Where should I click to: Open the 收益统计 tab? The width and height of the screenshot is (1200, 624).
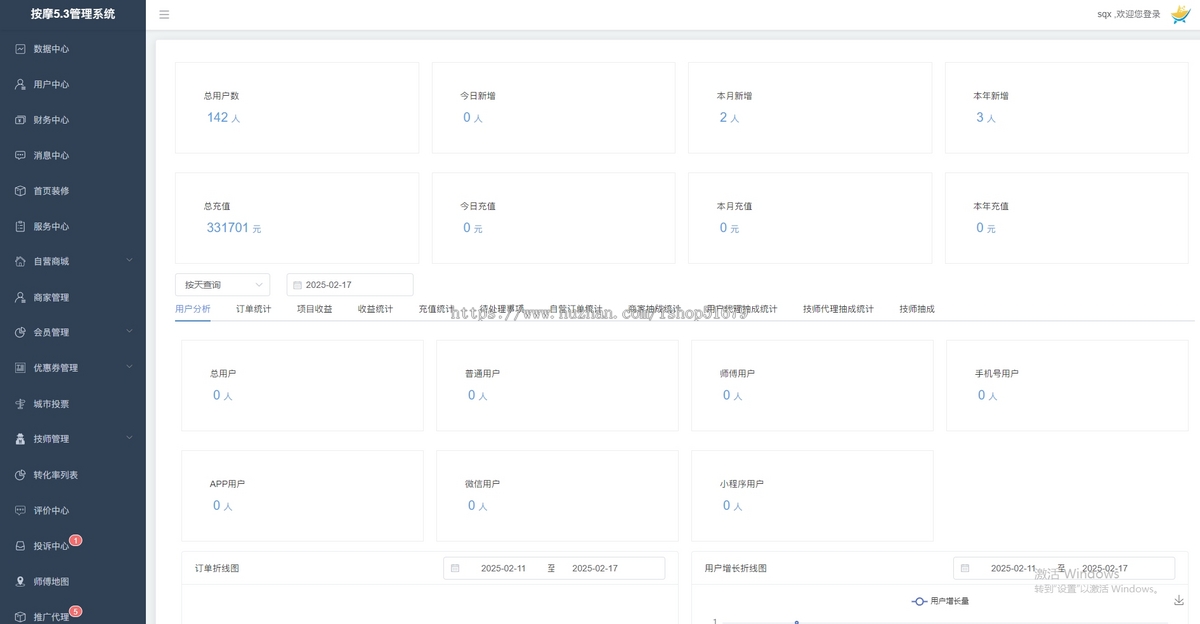pos(376,309)
